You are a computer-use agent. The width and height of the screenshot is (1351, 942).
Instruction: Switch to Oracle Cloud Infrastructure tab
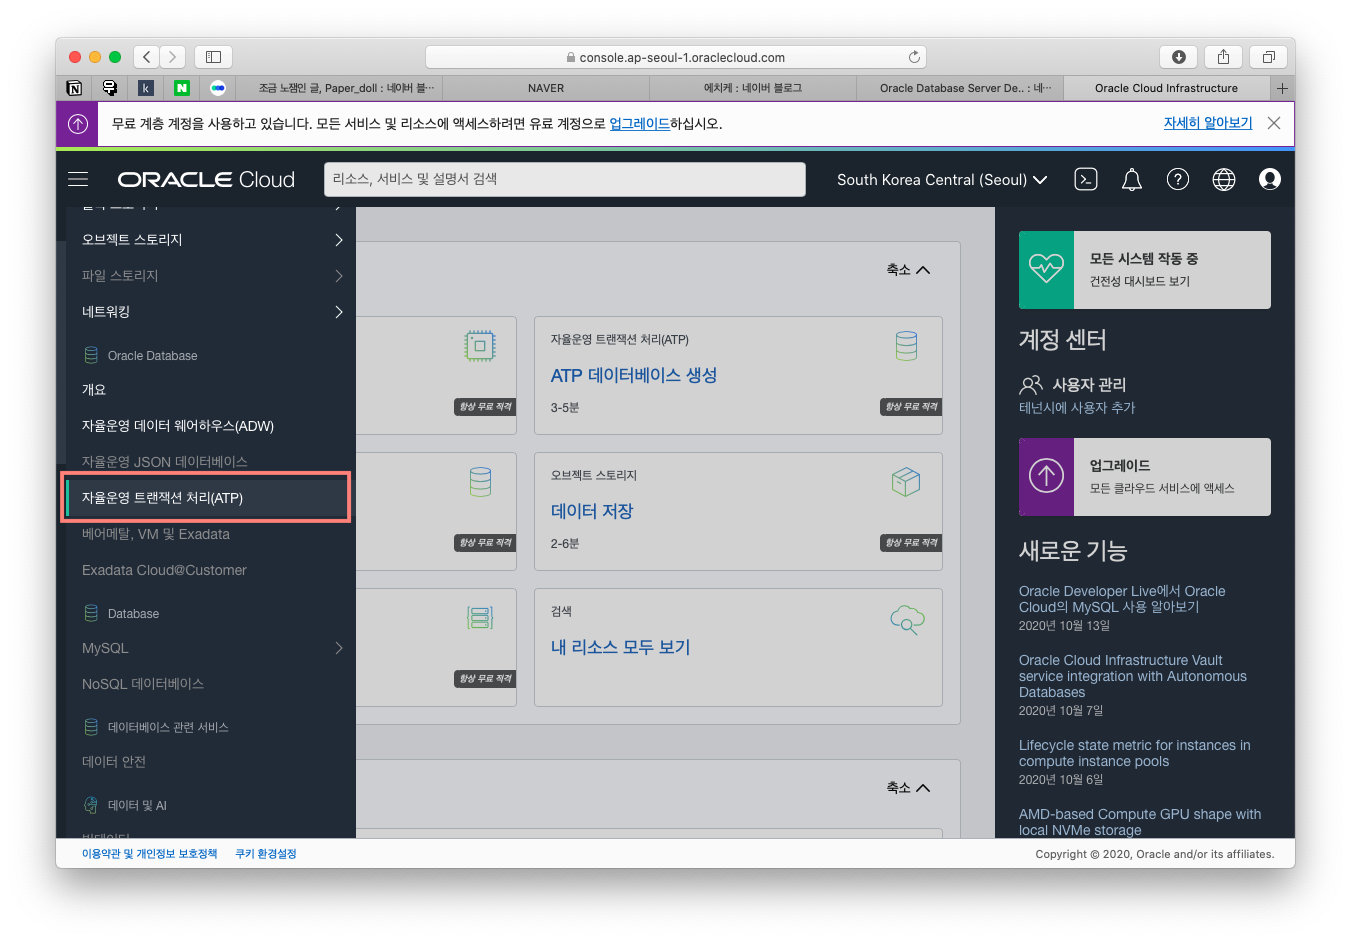(x=1166, y=88)
